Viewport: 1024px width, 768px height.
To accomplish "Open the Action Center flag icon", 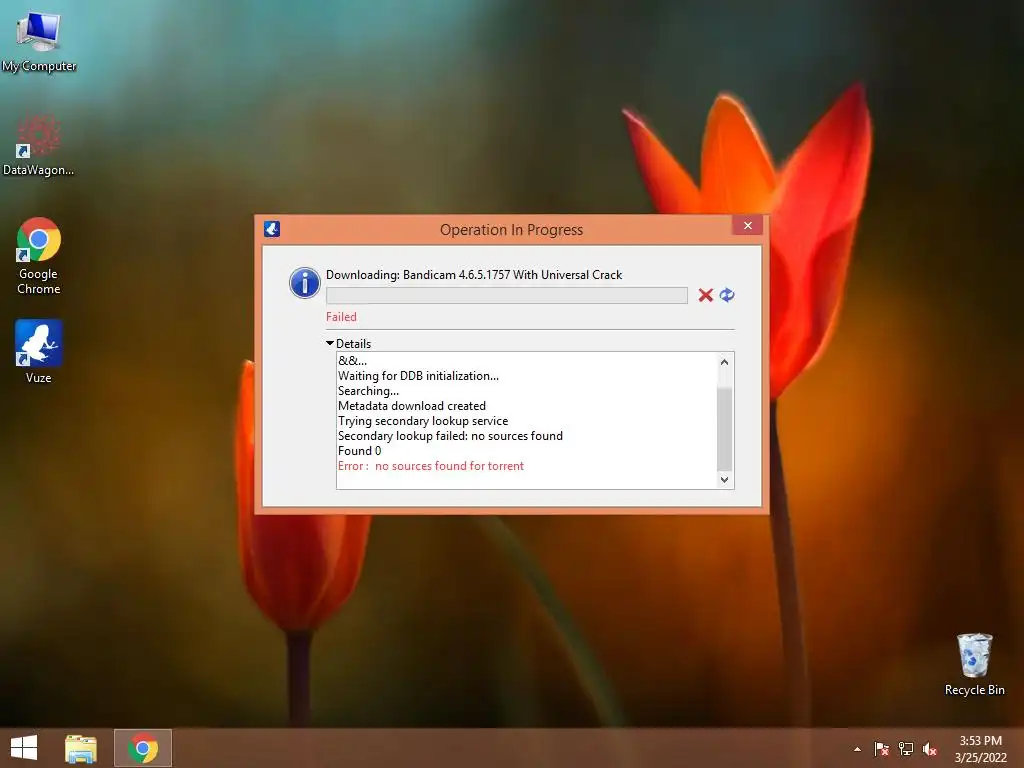I will (882, 749).
